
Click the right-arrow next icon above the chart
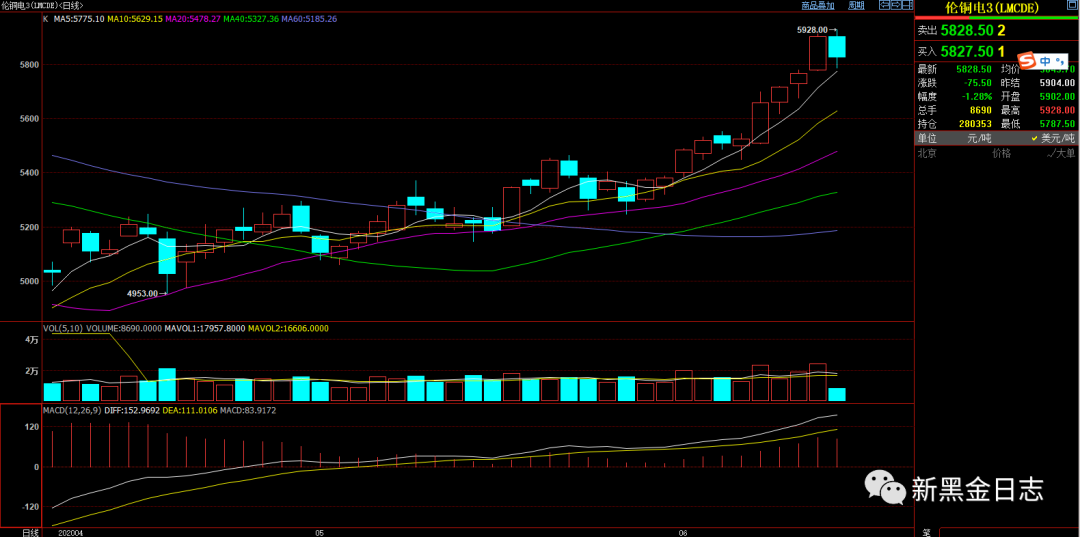[x=896, y=5]
